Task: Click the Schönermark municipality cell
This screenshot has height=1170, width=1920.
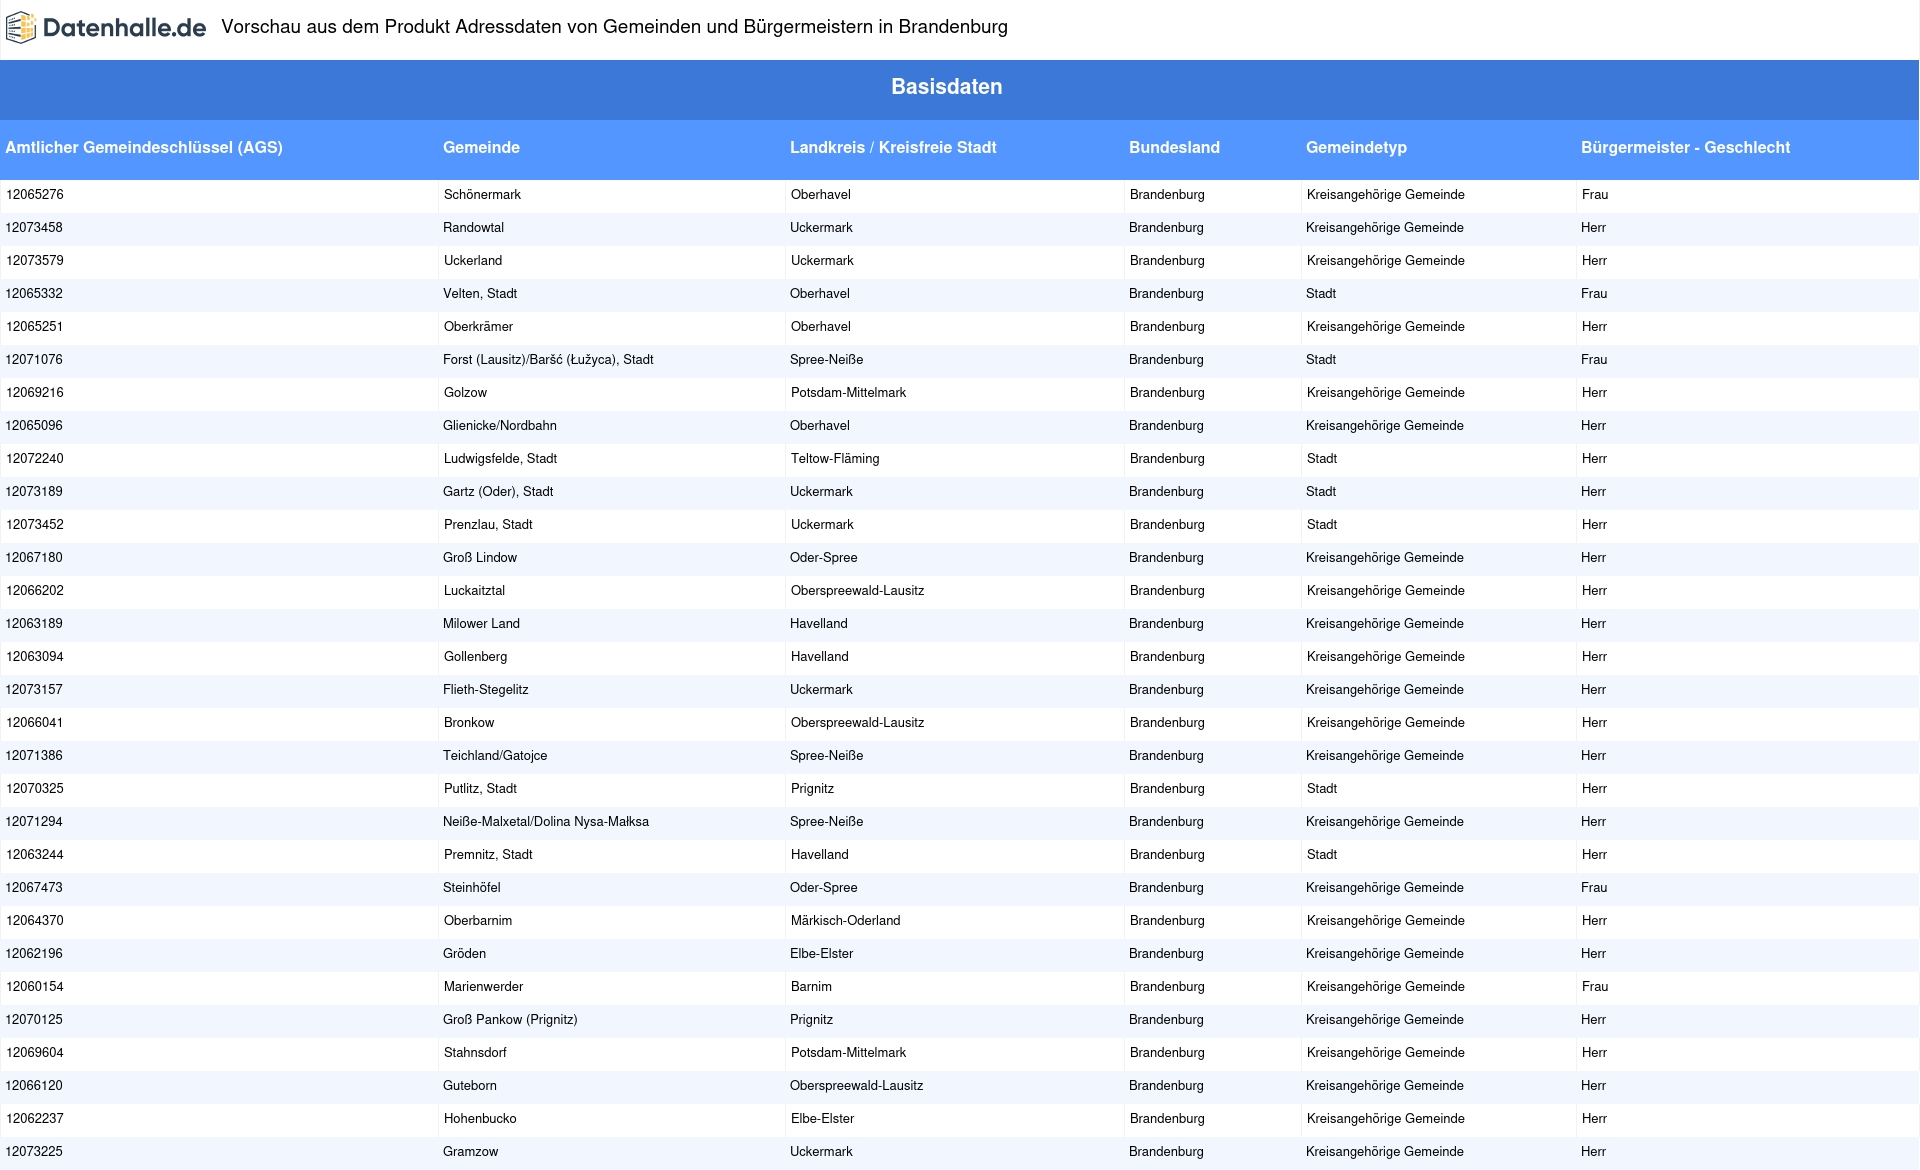Action: [x=482, y=195]
